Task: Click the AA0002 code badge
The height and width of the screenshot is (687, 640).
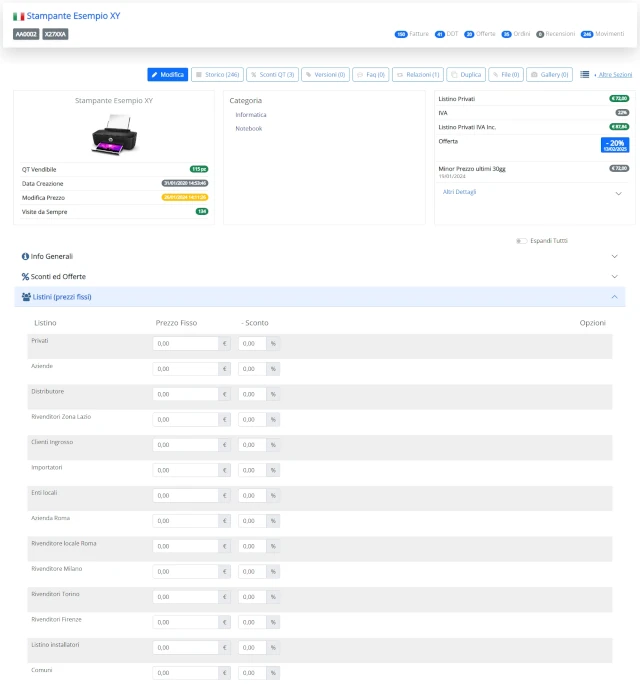Action: tap(26, 34)
